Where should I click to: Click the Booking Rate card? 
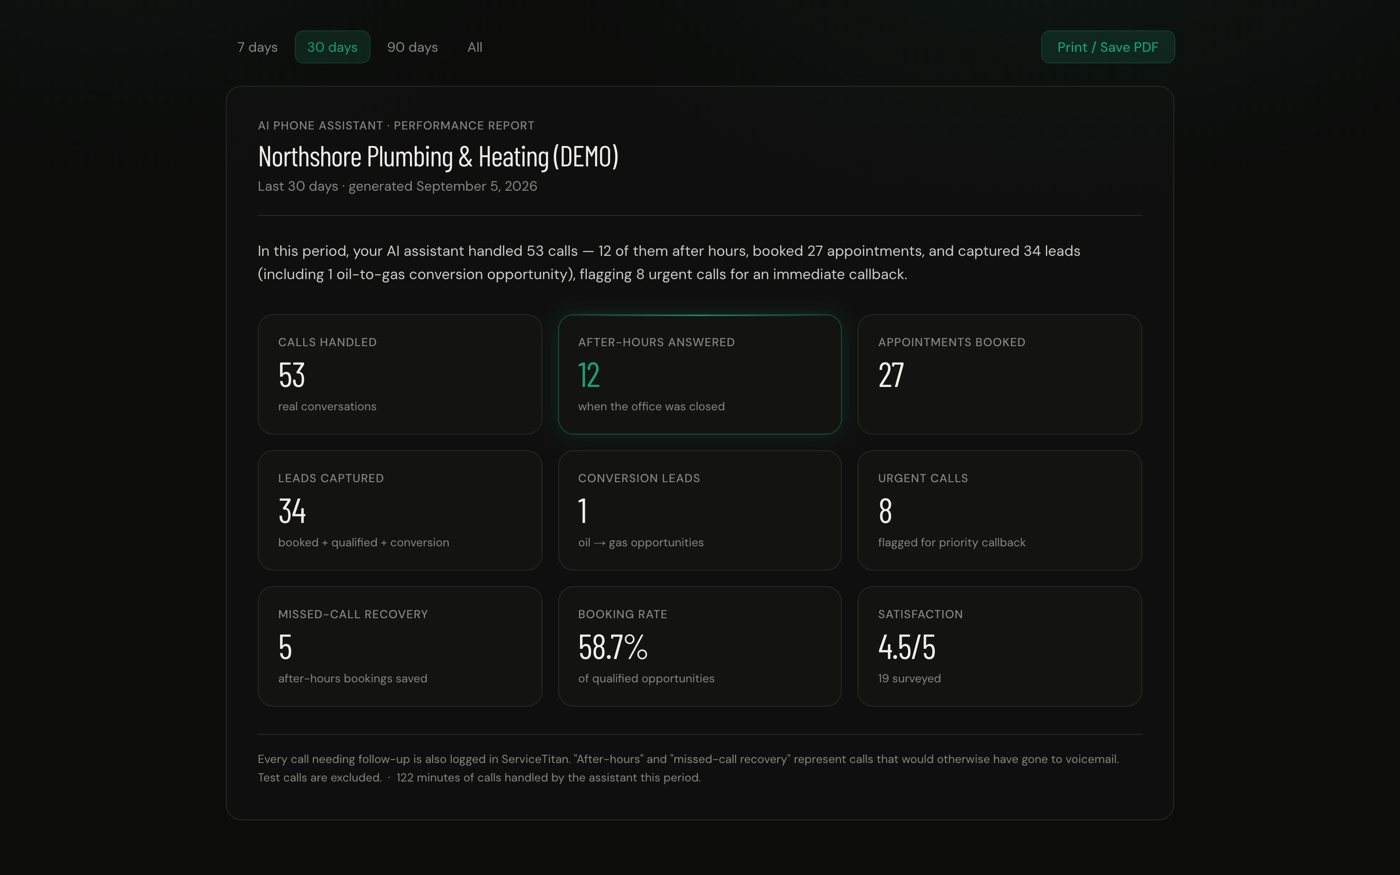tap(700, 646)
